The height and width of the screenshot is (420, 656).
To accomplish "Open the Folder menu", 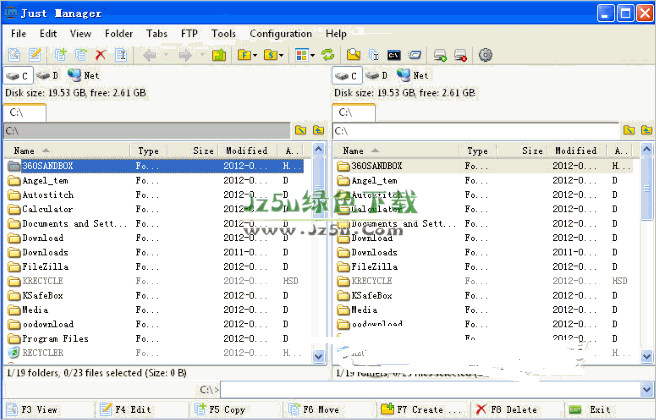I will [x=119, y=33].
